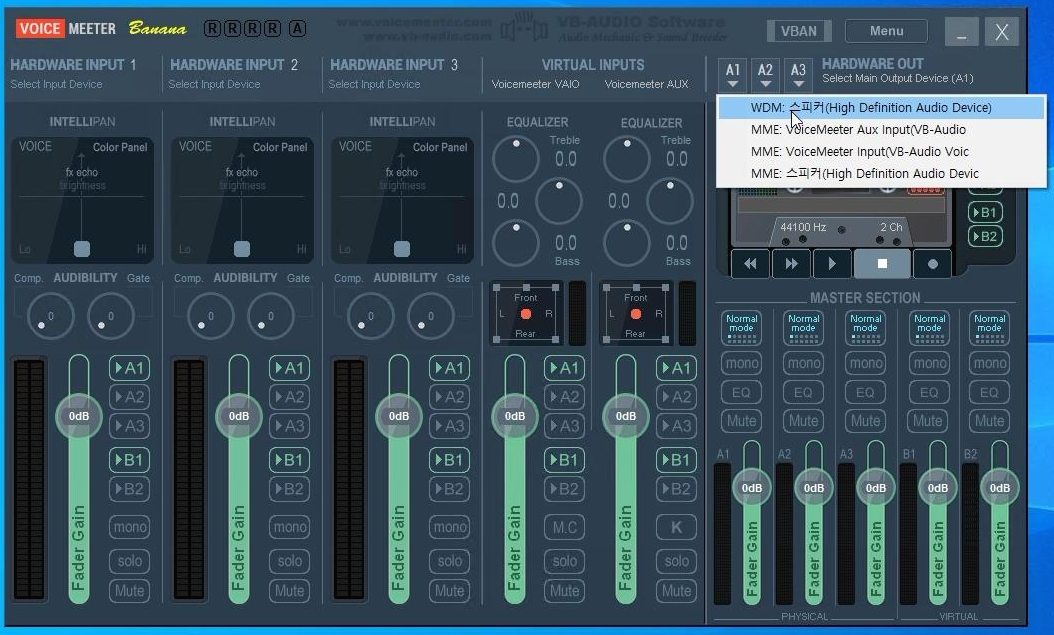Open Hardware Input 1 device selector
Viewport: 1054px width, 635px height.
pos(56,84)
